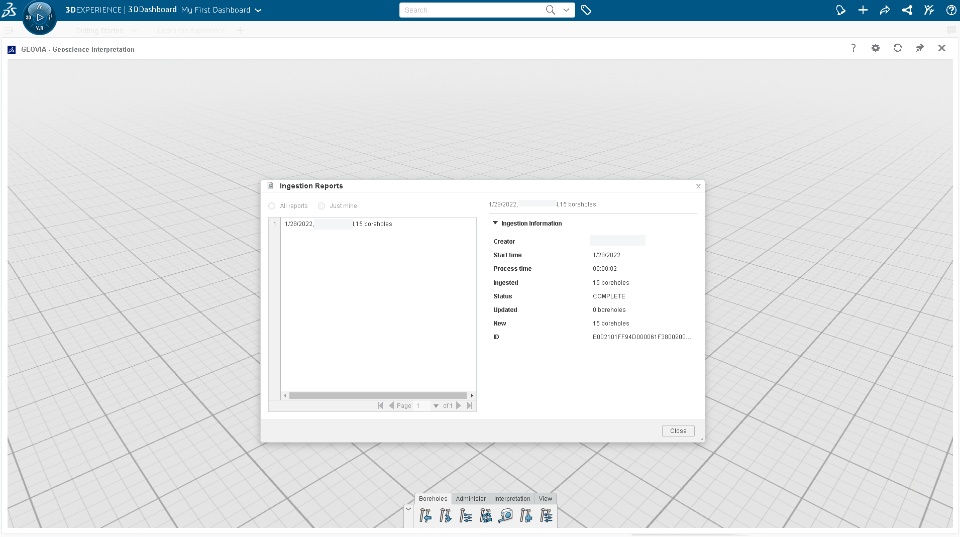Viewport: 960px width, 537px height.
Task: Open GEOVIA widget help question mark
Action: pyautogui.click(x=853, y=48)
